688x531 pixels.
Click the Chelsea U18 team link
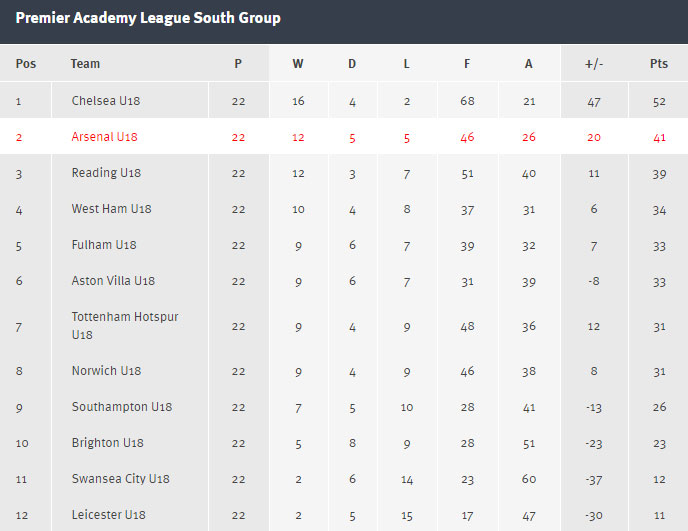(x=105, y=101)
